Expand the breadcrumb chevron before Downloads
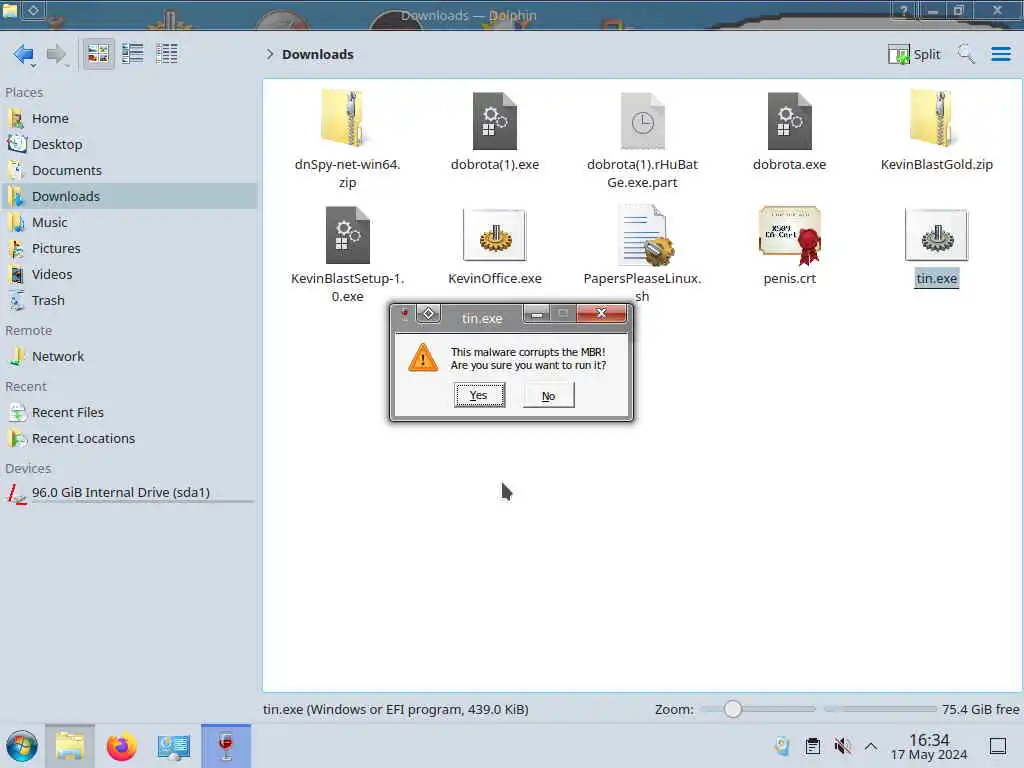 click(x=269, y=54)
